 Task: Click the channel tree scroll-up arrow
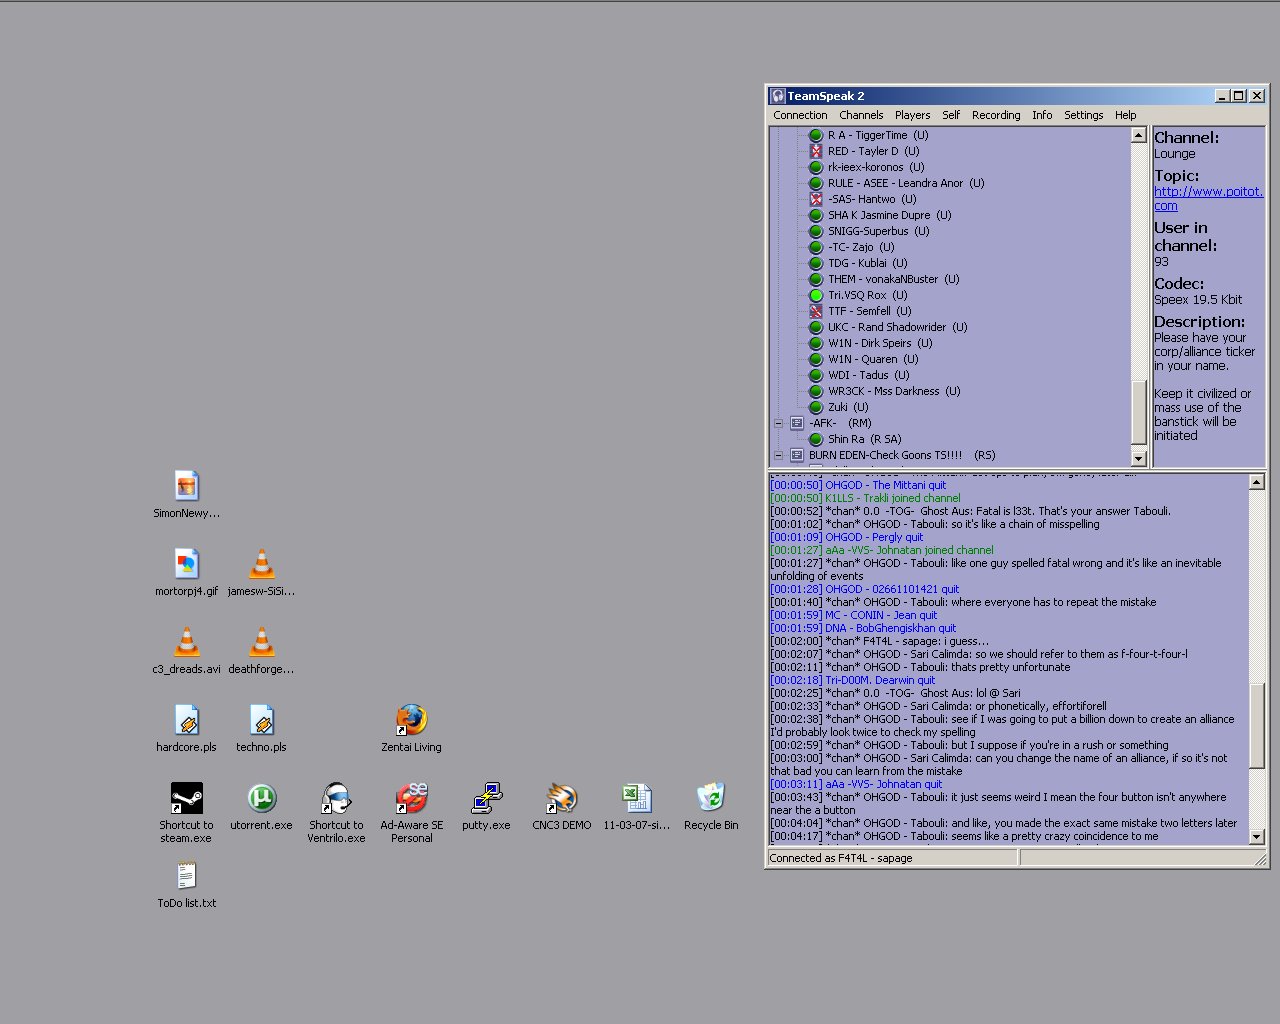coord(1138,135)
